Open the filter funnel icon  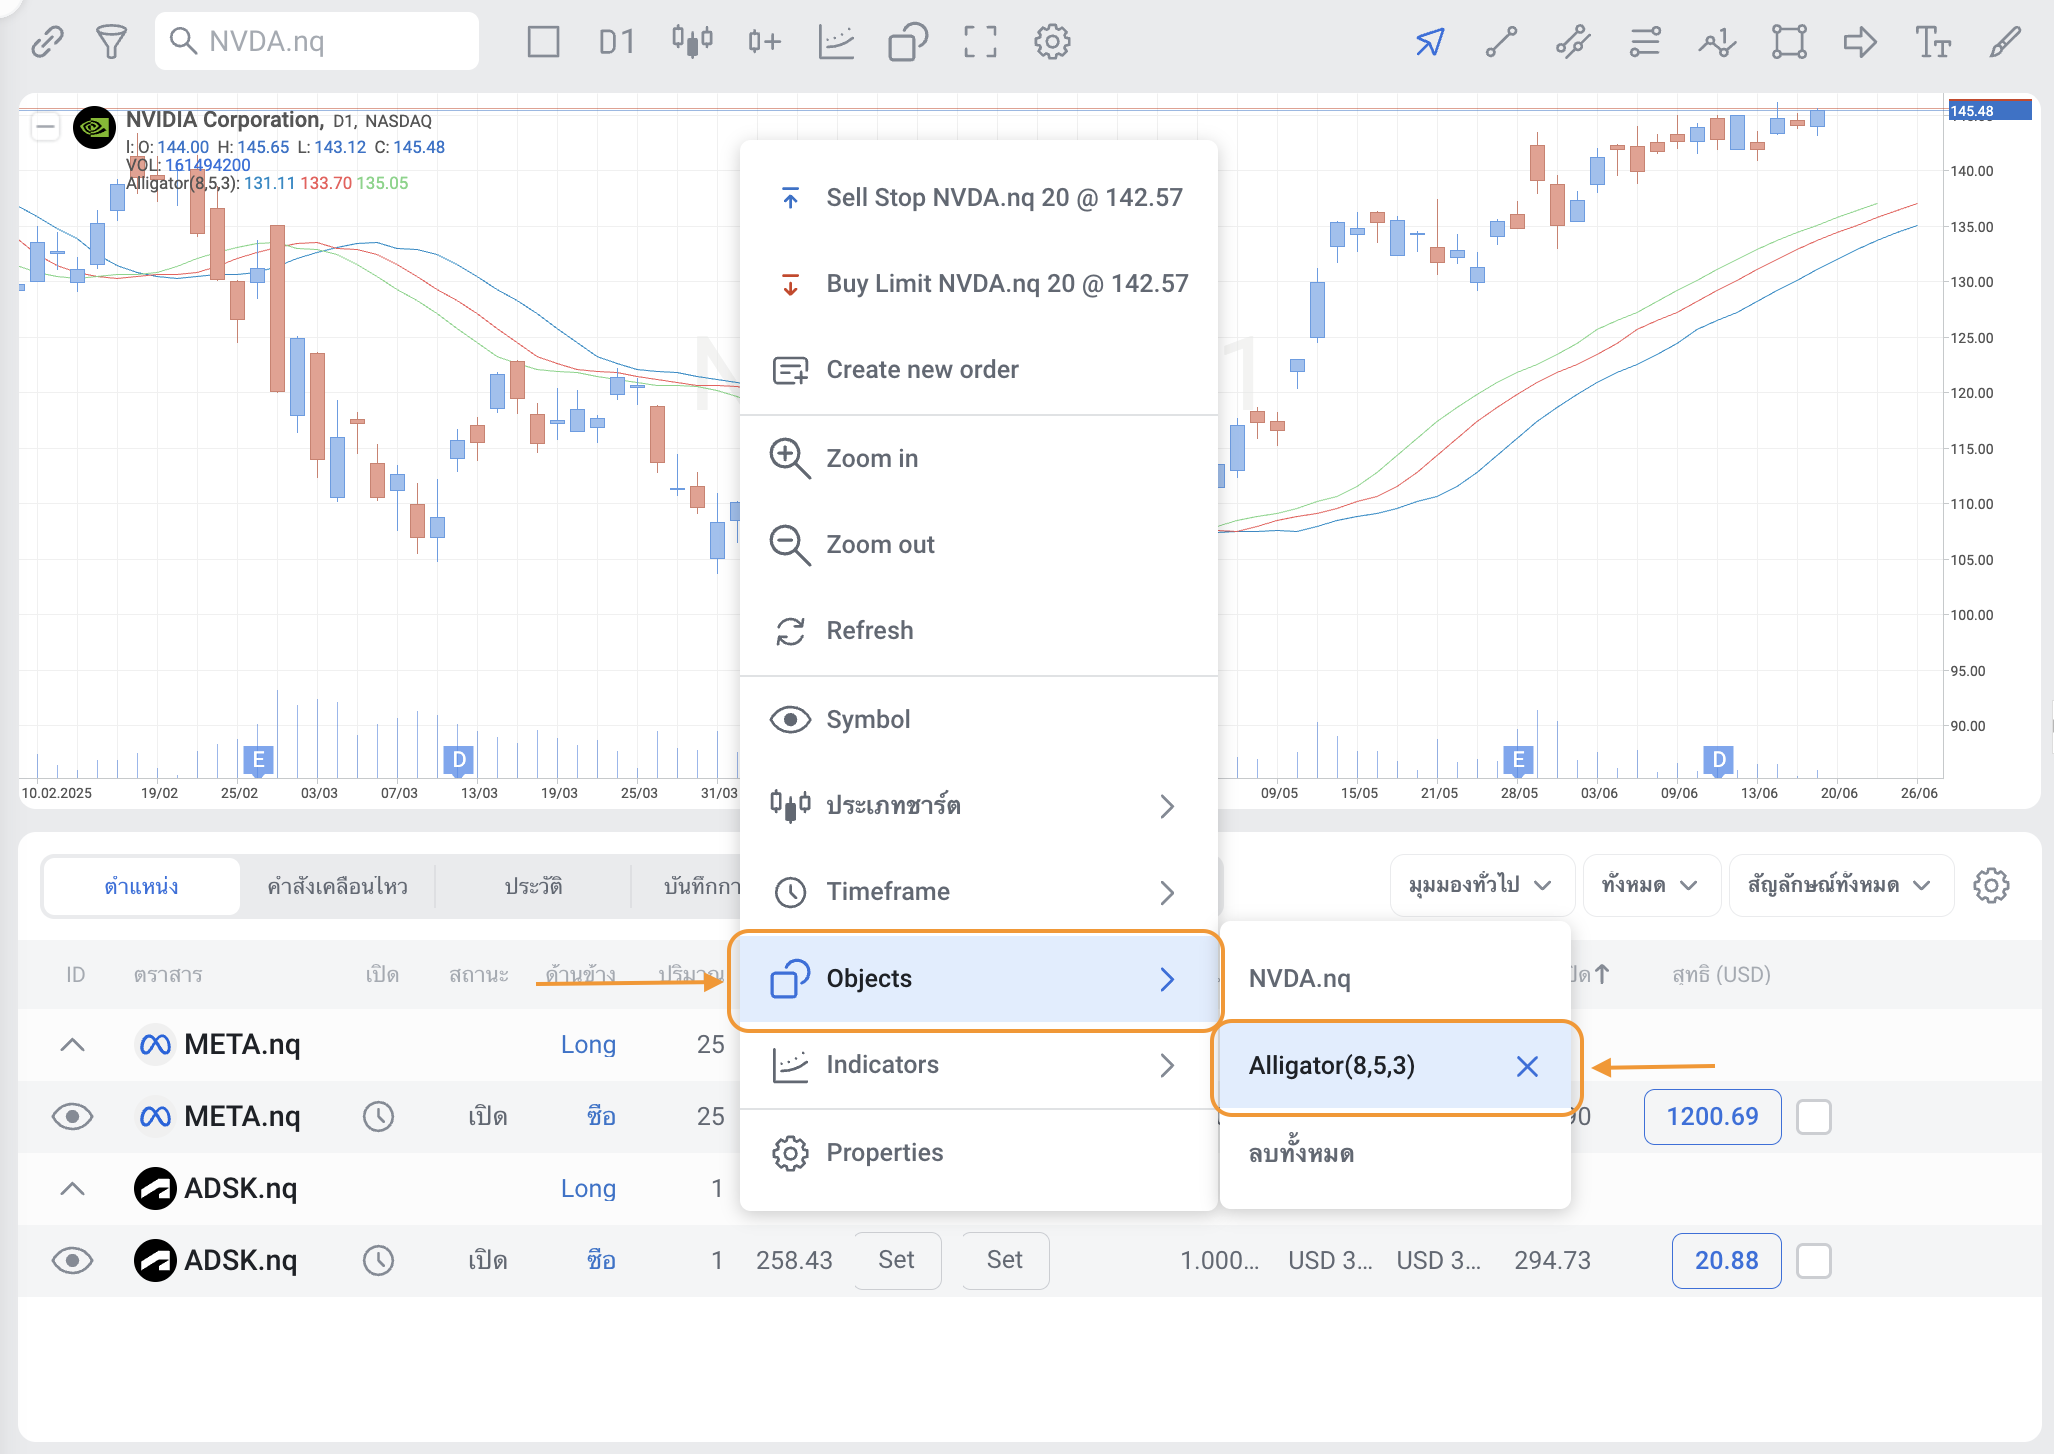[x=111, y=41]
